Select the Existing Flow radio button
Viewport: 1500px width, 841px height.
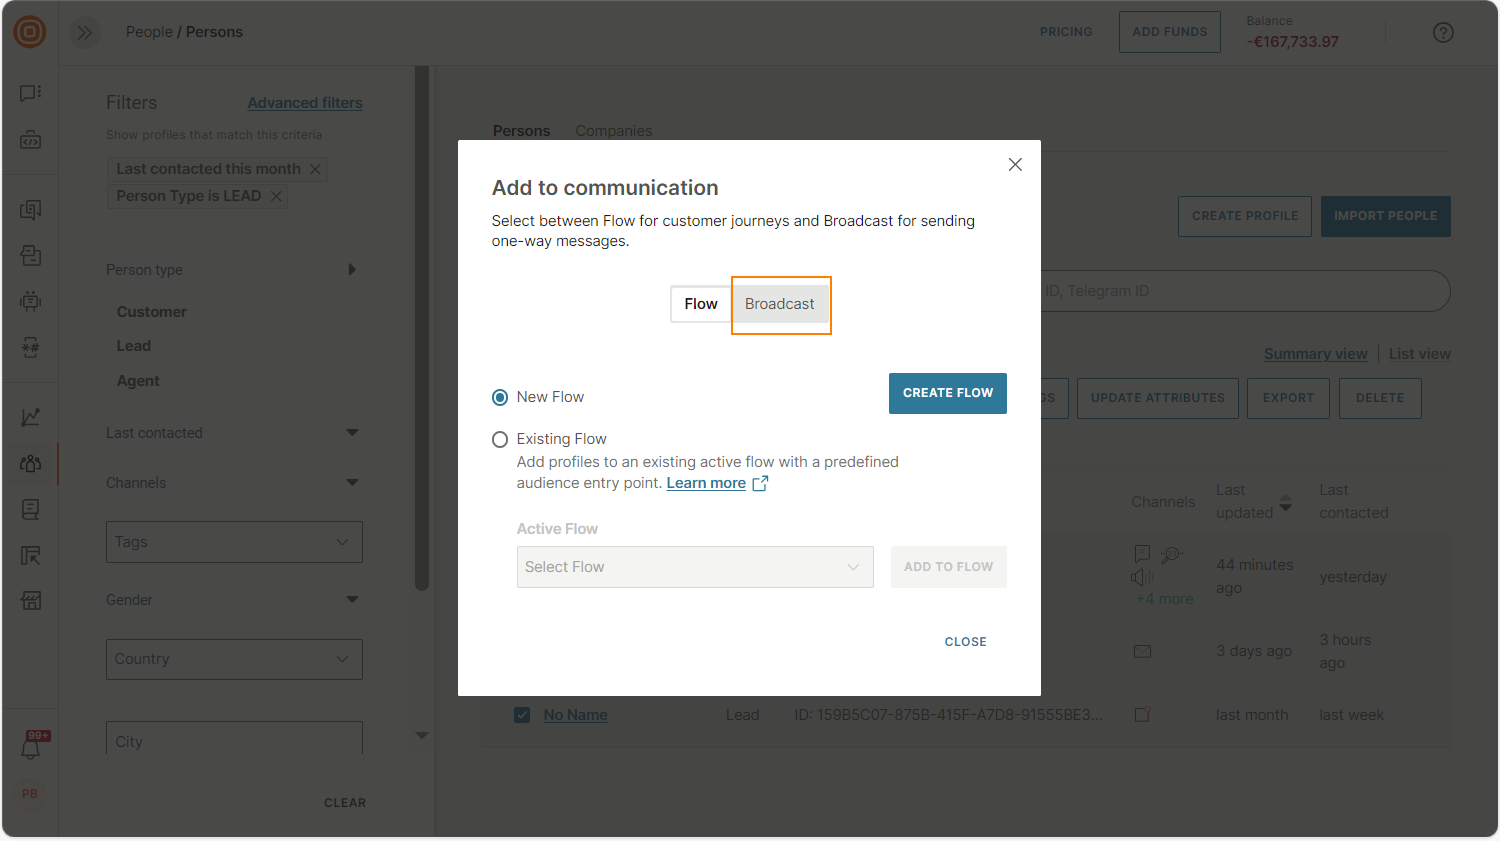[x=500, y=439]
